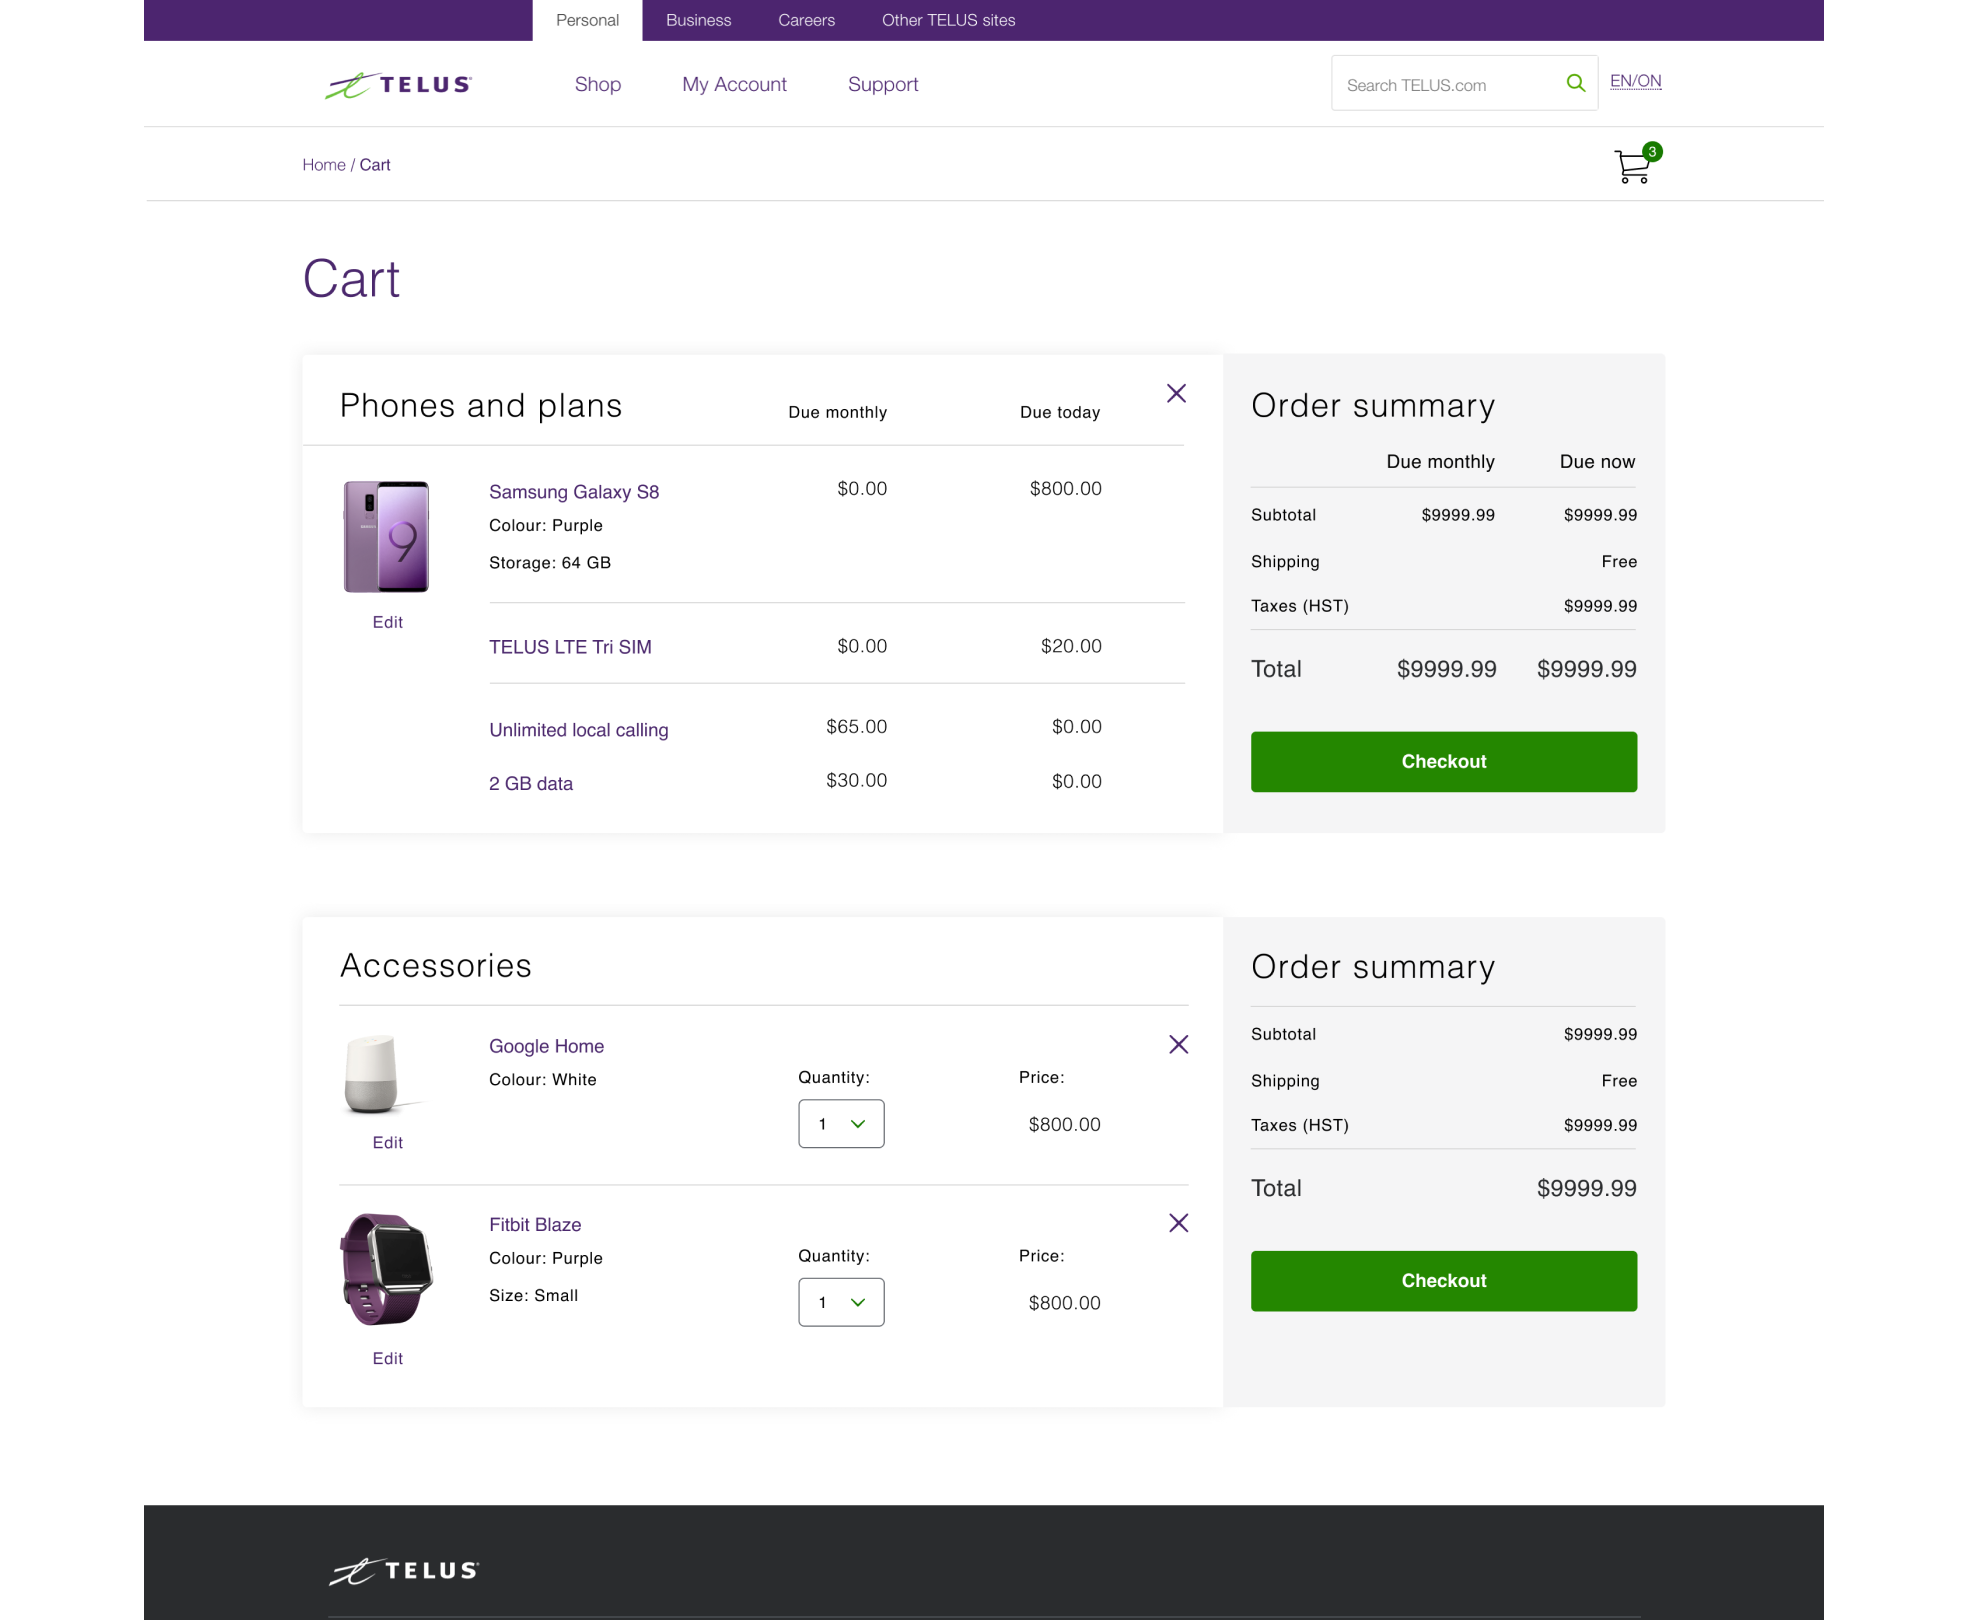Image resolution: width=1968 pixels, height=1620 pixels.
Task: Open the My Account menu
Action: tap(734, 85)
